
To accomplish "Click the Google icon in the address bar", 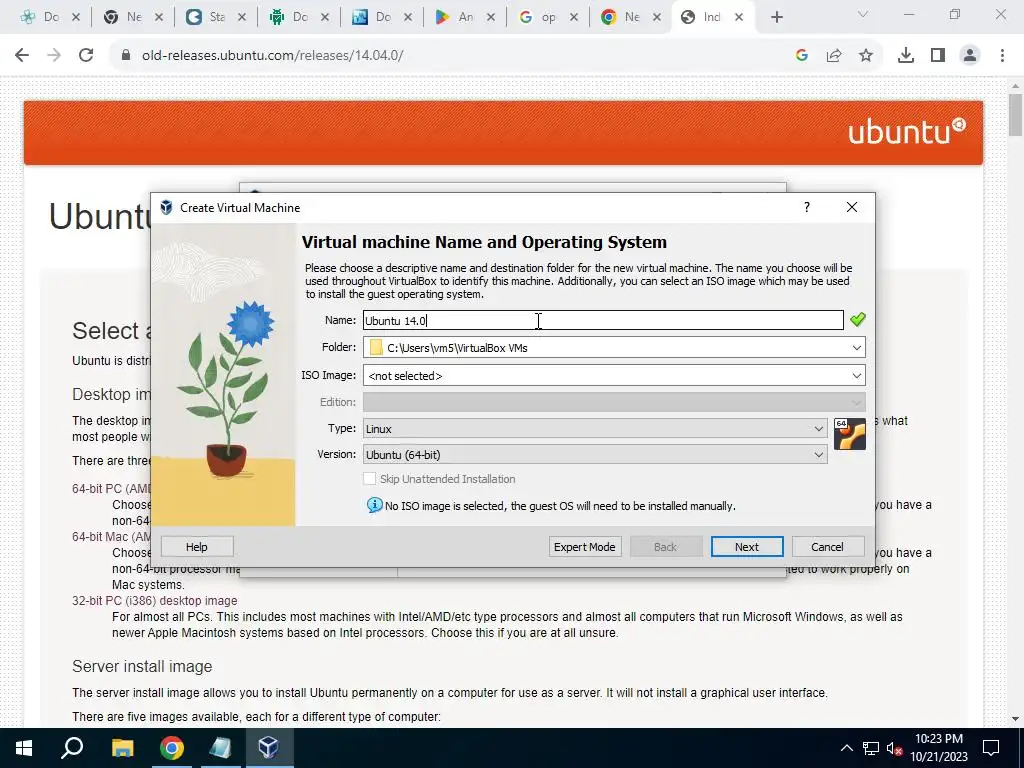I will tap(802, 56).
